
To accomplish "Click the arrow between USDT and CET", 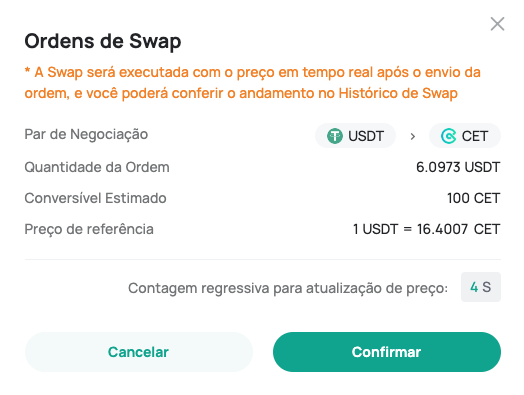I will pos(413,136).
